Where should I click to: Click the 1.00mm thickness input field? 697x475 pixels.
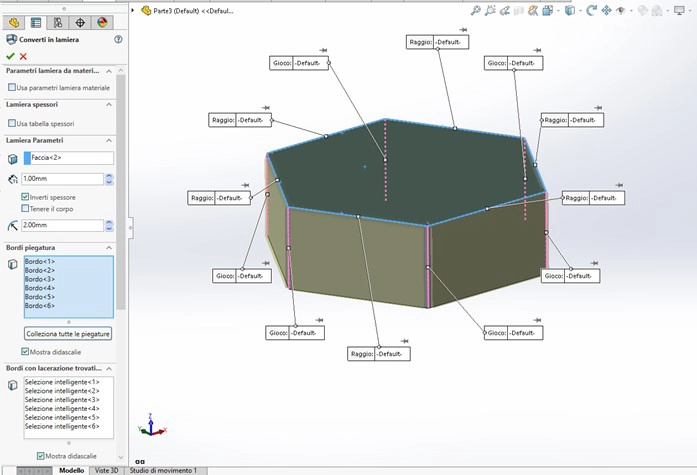[63, 179]
